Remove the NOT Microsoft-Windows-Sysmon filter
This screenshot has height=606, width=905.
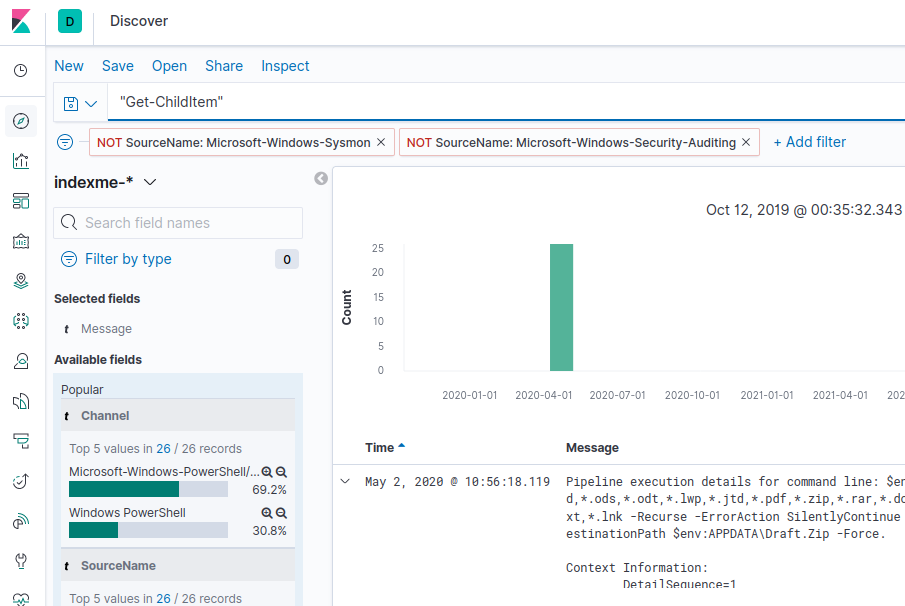[381, 142]
